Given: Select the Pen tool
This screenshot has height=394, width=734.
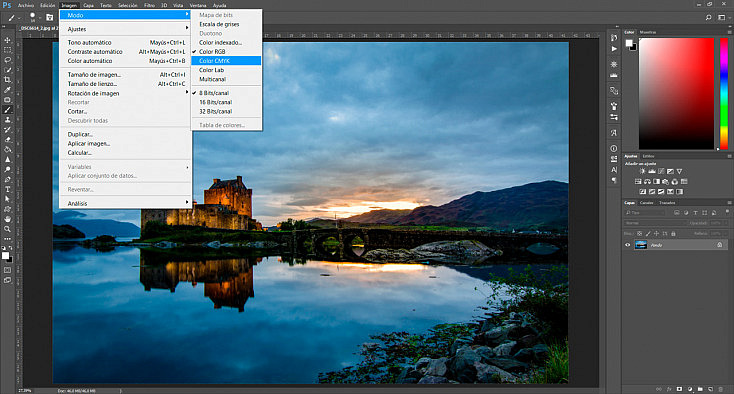Looking at the screenshot, I should pos(7,179).
